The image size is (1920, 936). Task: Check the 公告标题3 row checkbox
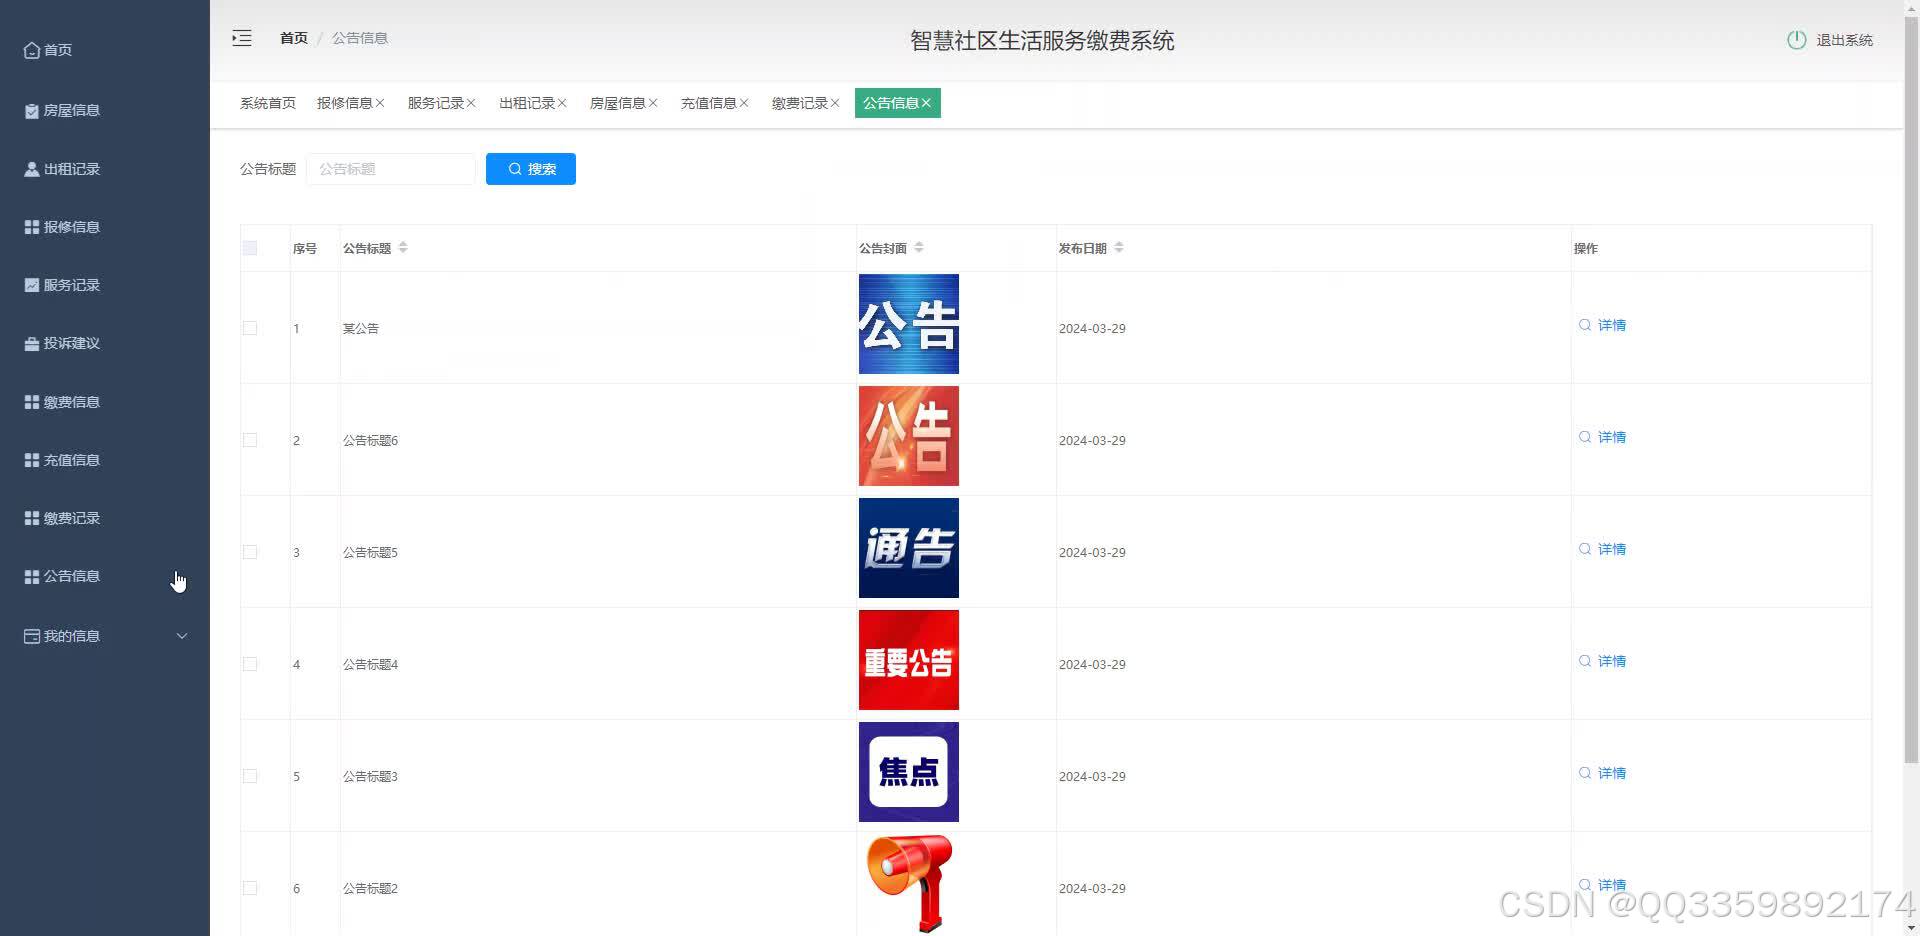coord(250,776)
